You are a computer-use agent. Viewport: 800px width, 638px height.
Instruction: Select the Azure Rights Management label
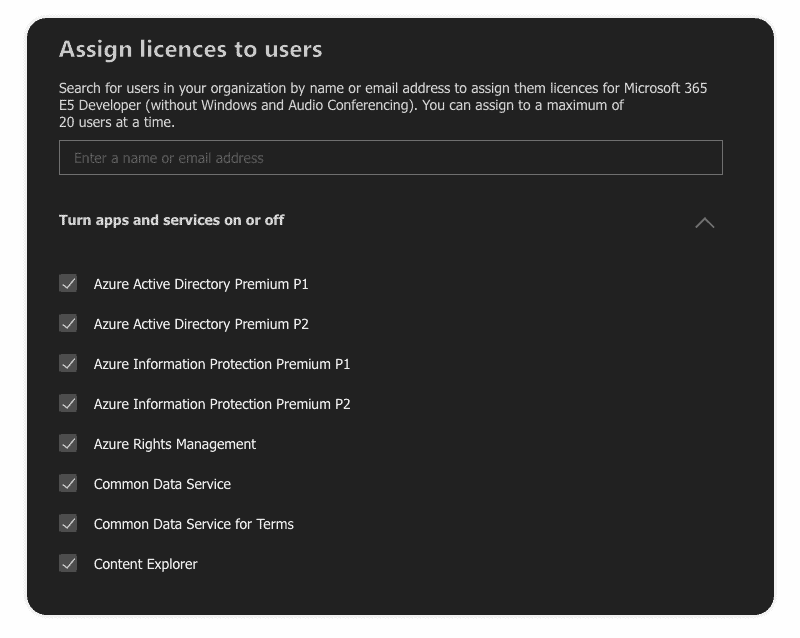click(x=174, y=444)
